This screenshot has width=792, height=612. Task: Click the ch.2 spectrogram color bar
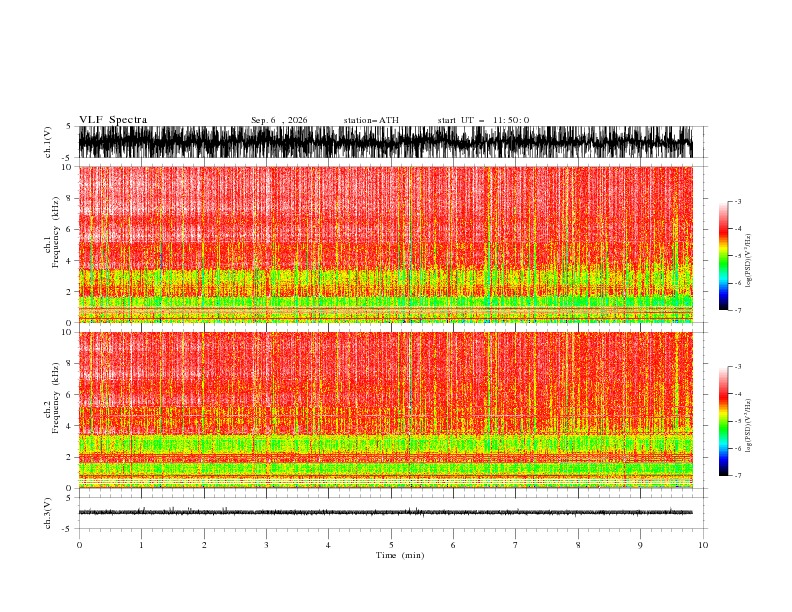(x=723, y=421)
